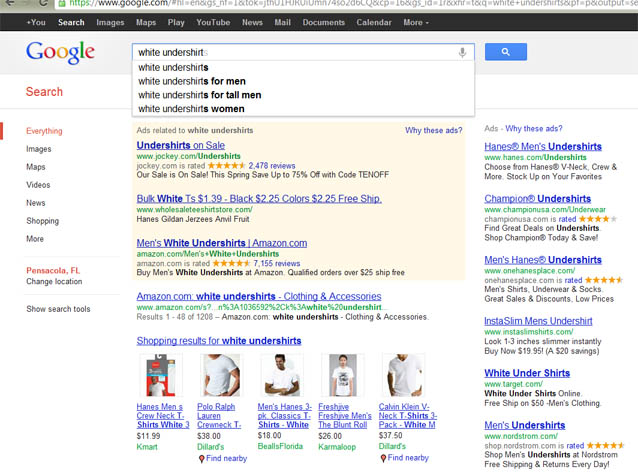Click Search in the black top bar

71,22
